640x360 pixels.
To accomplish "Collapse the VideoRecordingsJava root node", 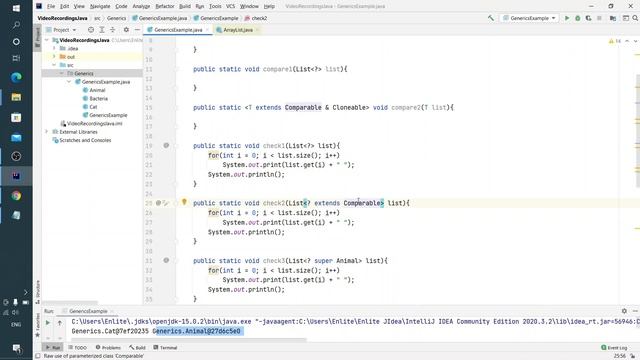I will click(47, 40).
